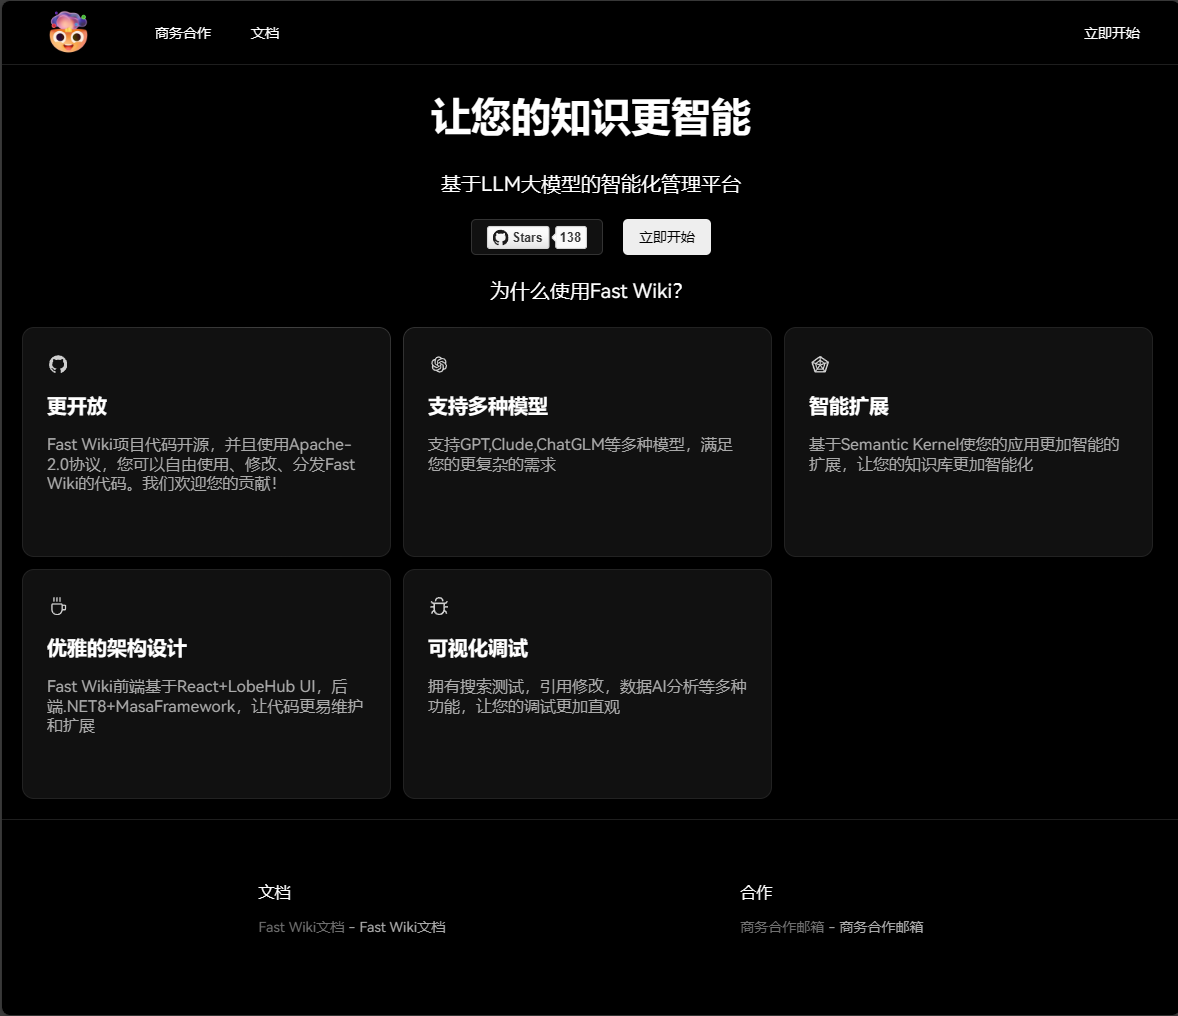This screenshot has width=1178, height=1016.
Task: Click the React+LobeHub UI description text
Action: [205, 706]
